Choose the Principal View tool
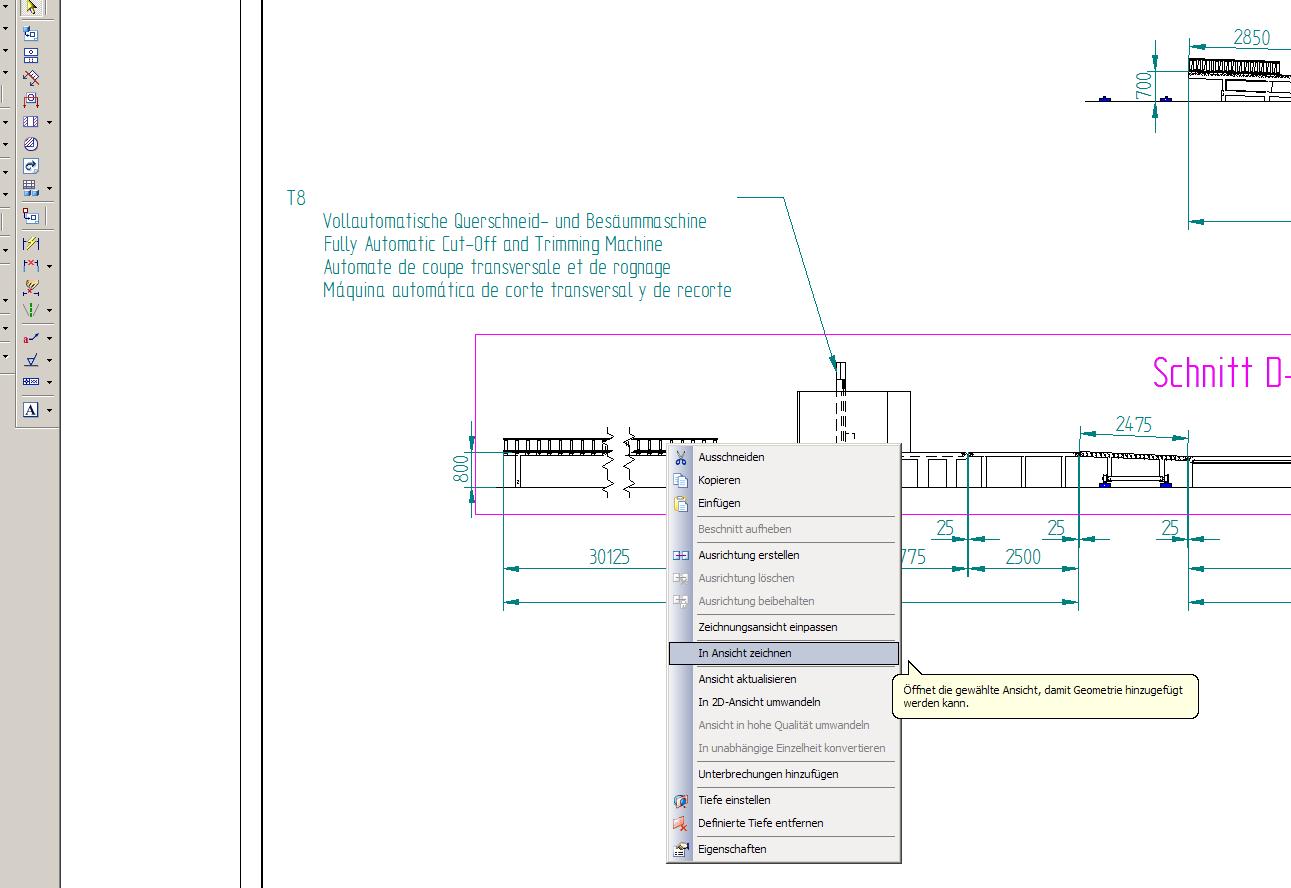The width and height of the screenshot is (1291, 888). coord(31,55)
